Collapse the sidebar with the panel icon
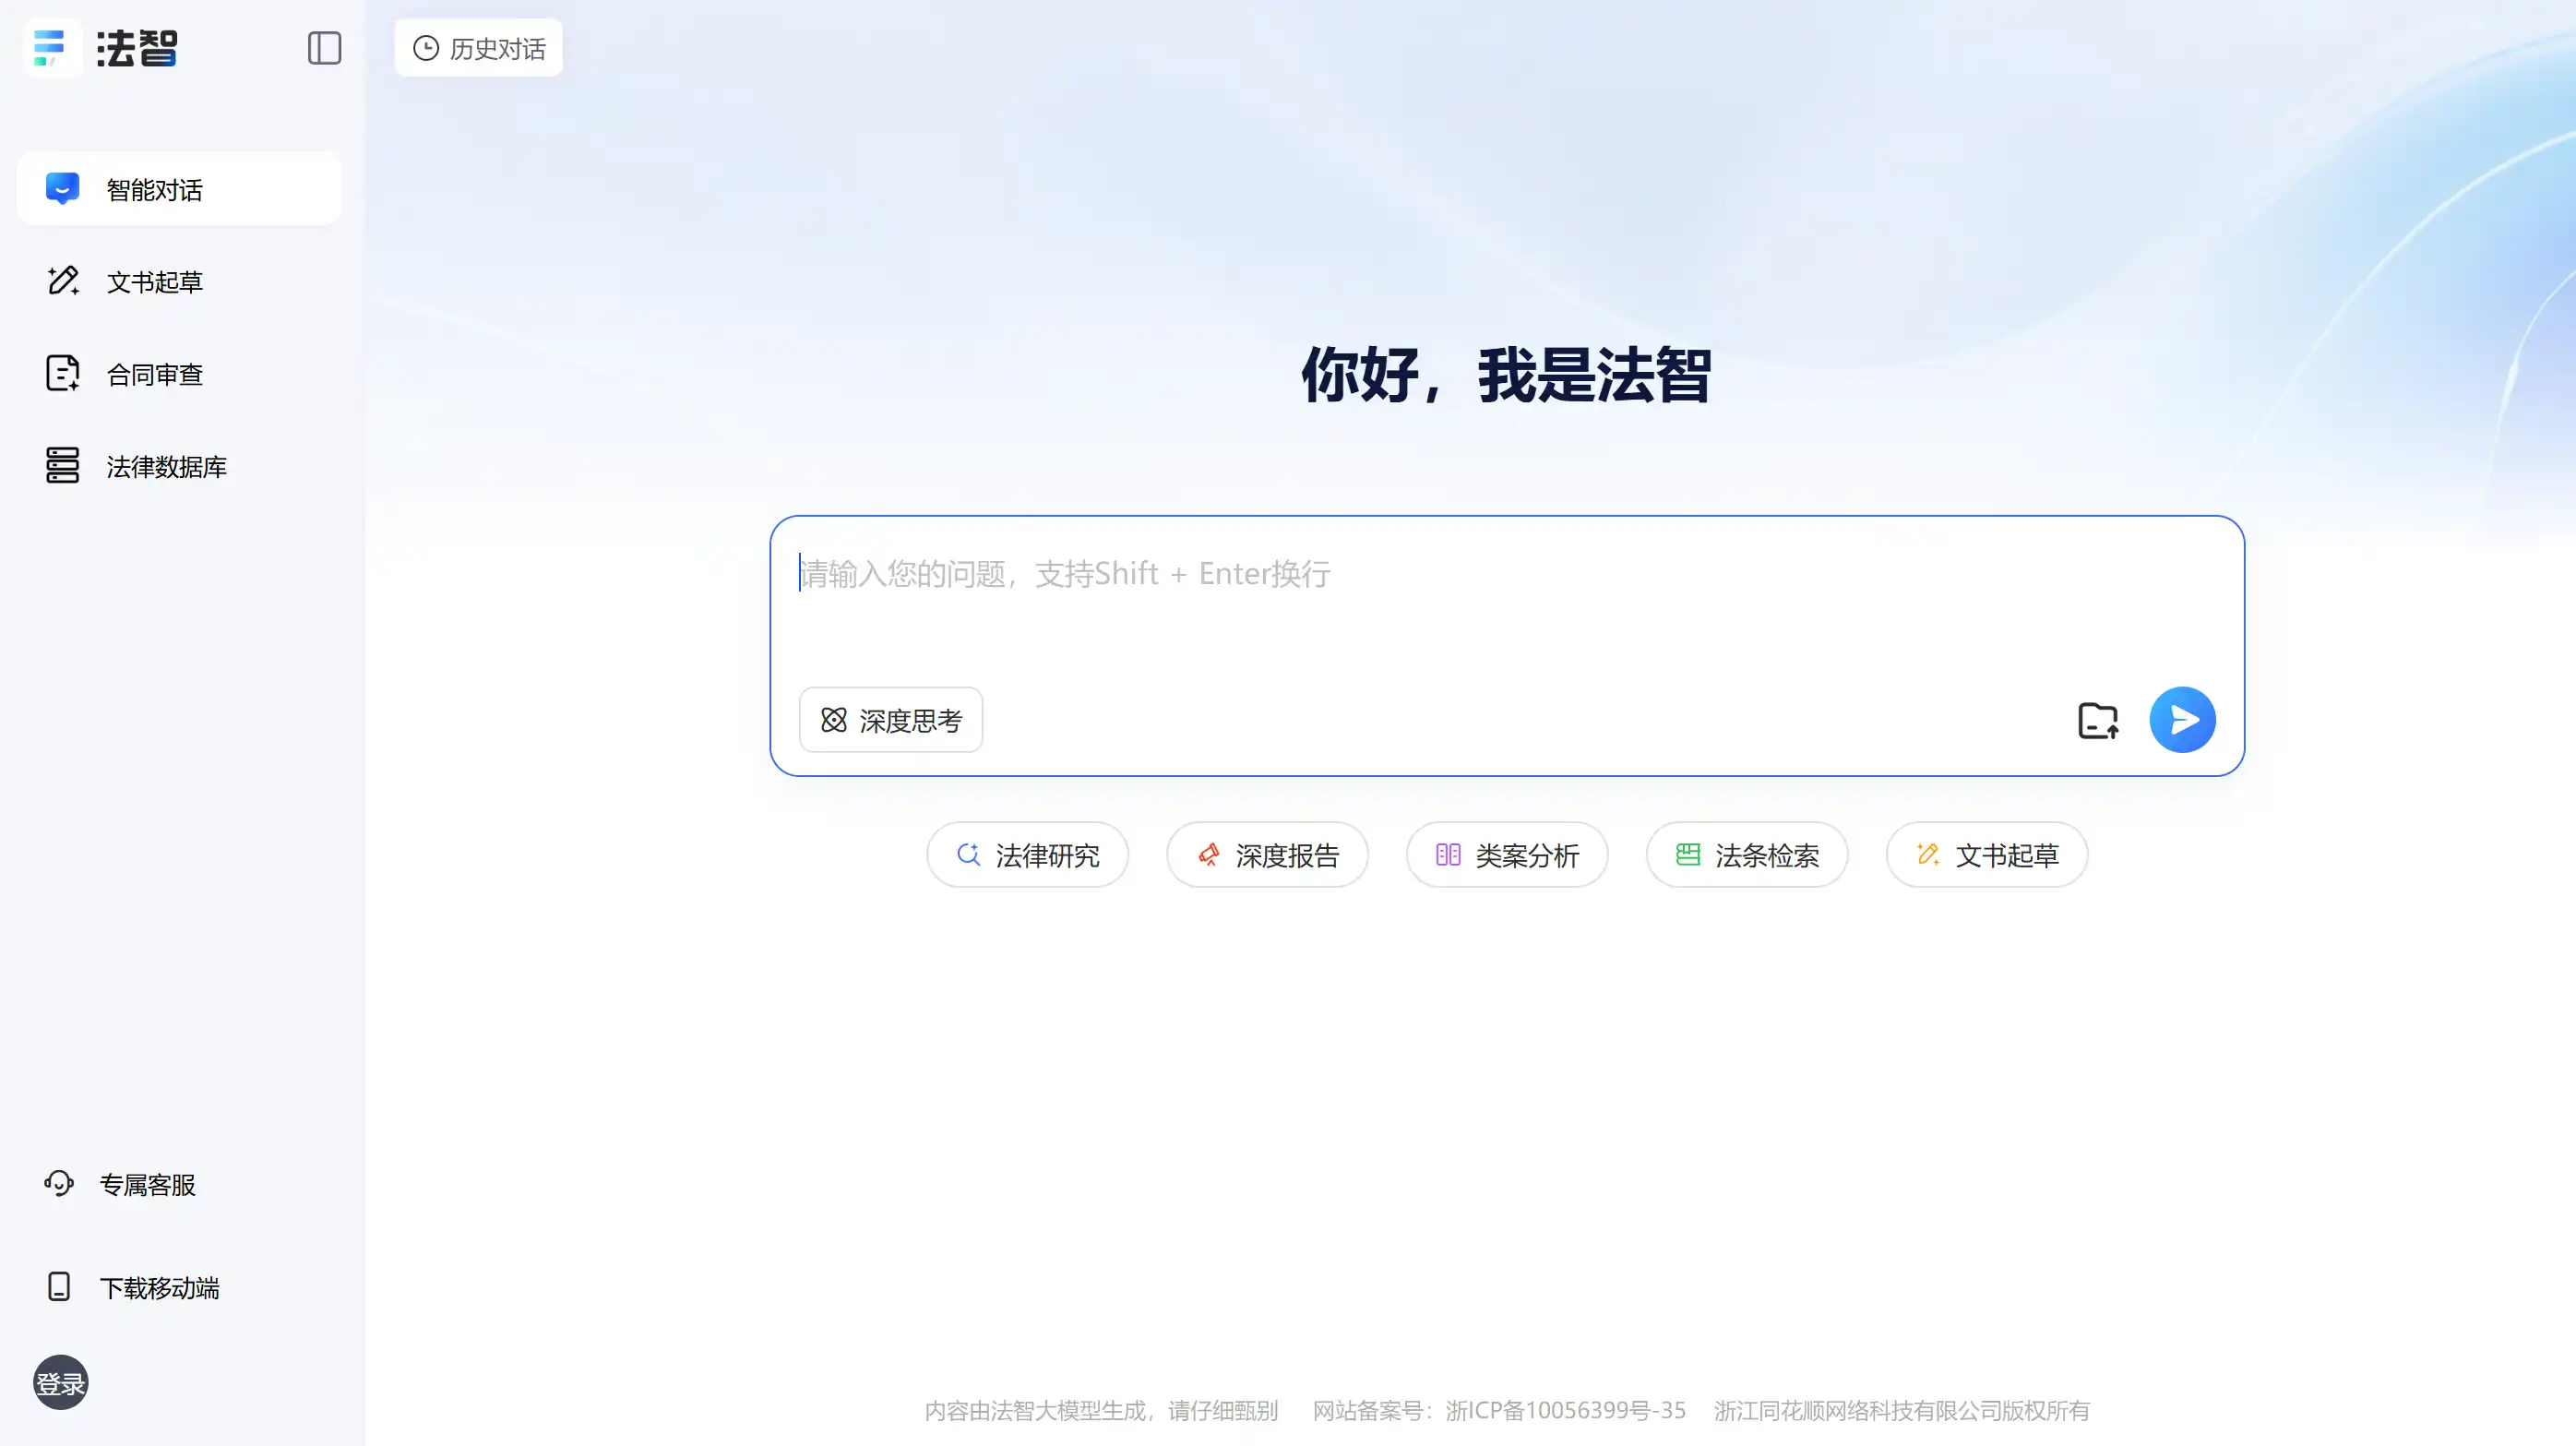This screenshot has width=2576, height=1446. click(324, 48)
